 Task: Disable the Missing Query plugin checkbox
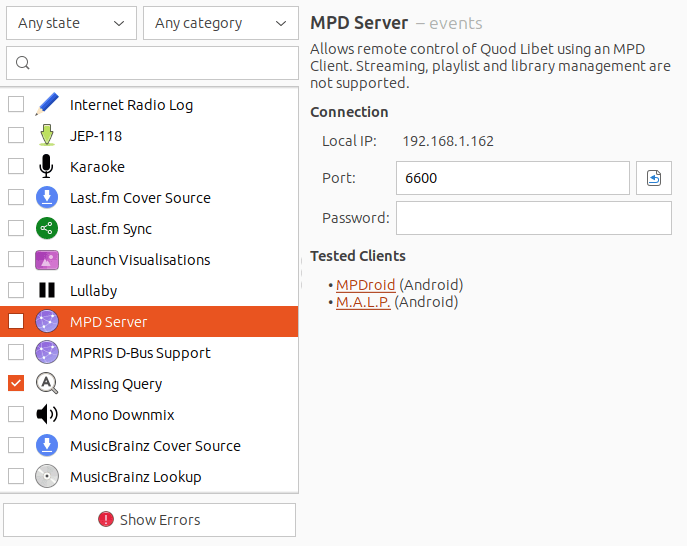coord(16,383)
